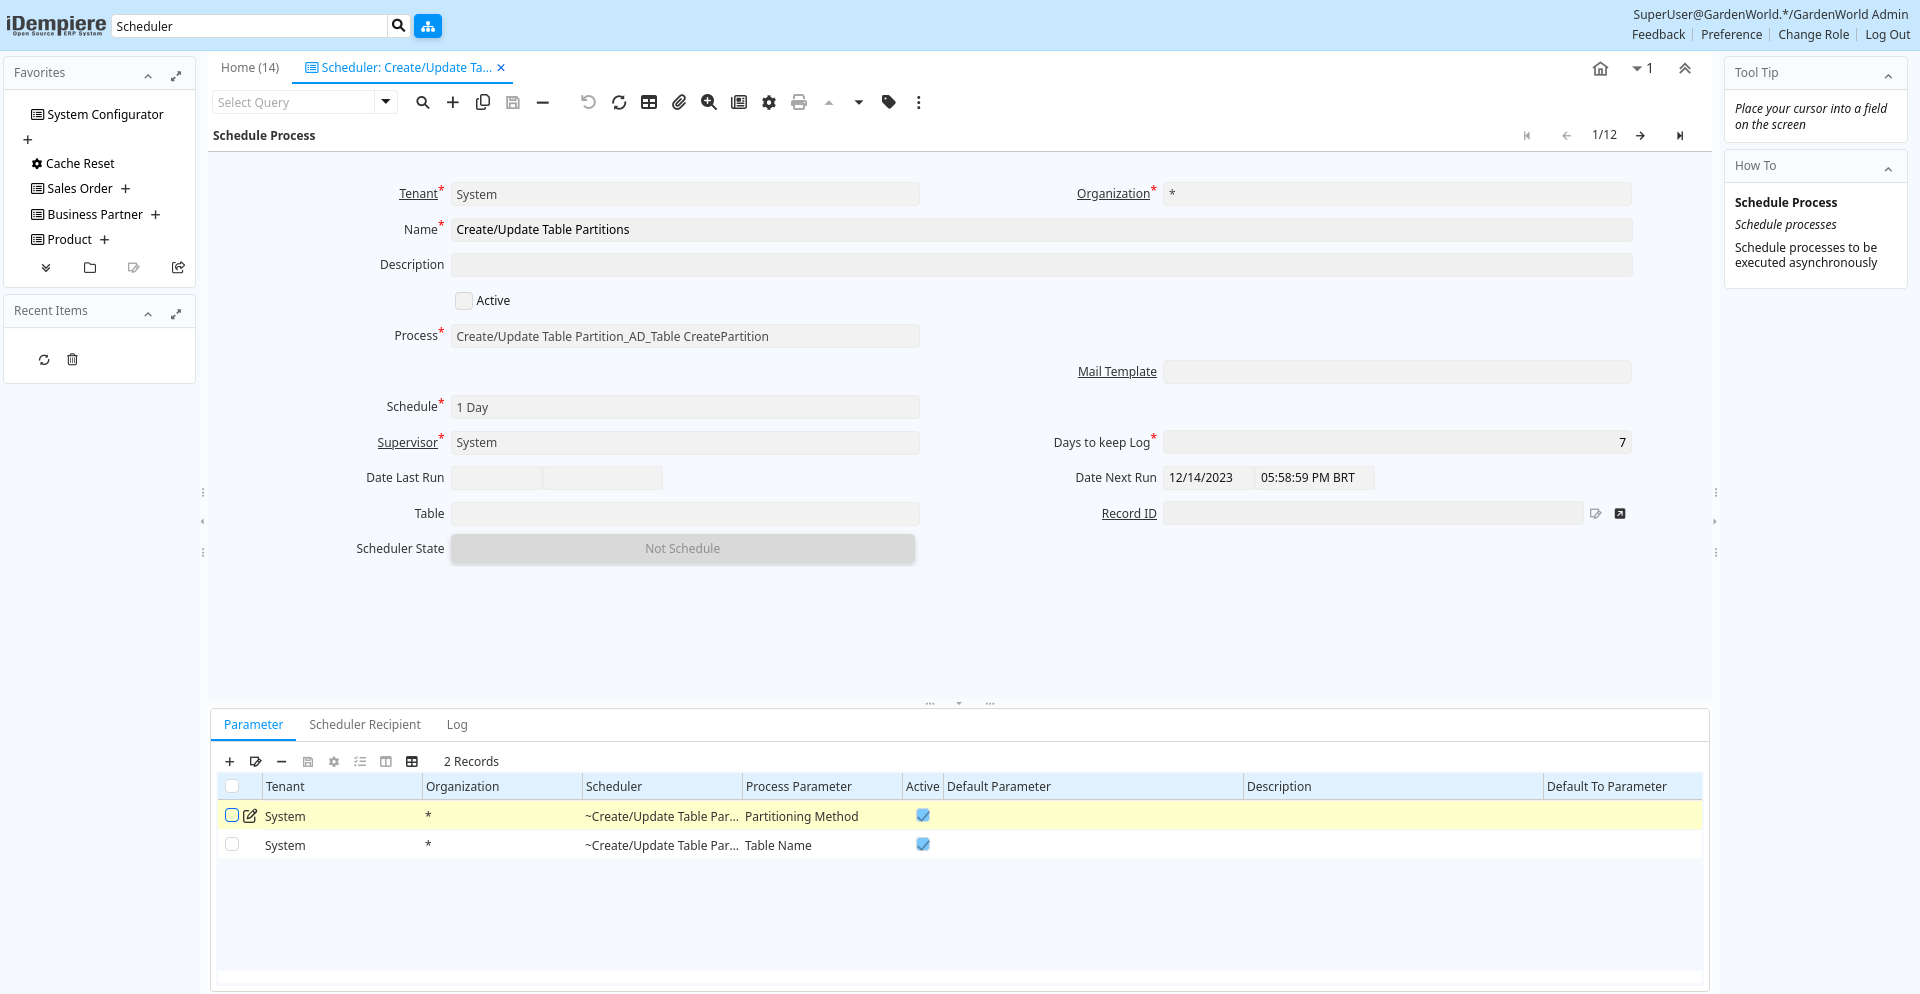Toggle the Active checkbox
The image size is (1920, 994).
tap(464, 301)
